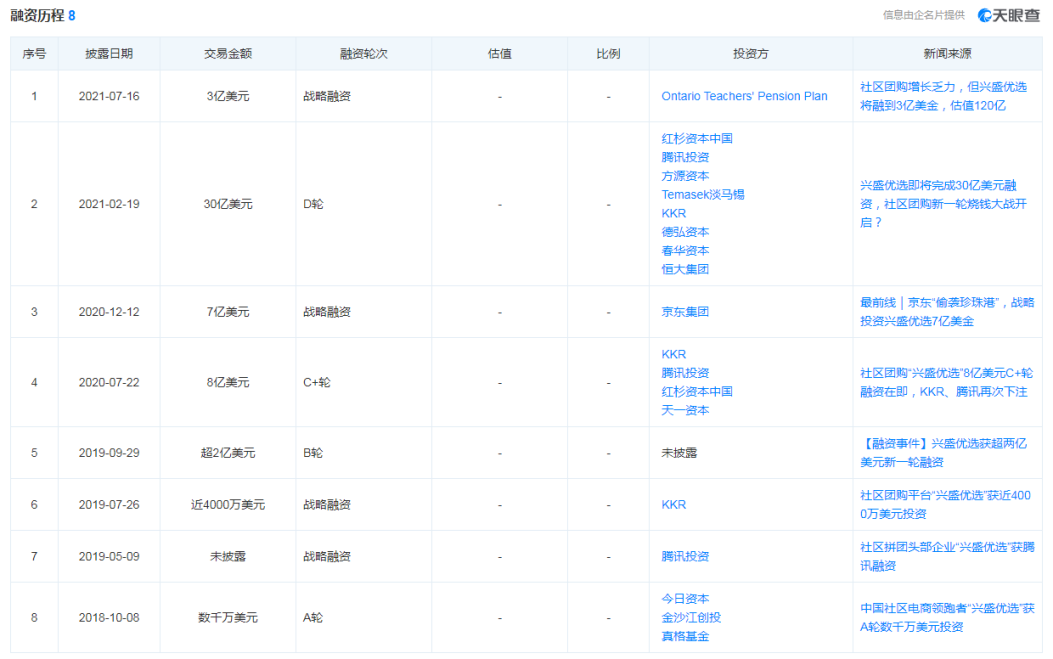
Task: Open 真格基金 investor page
Action: (x=685, y=636)
